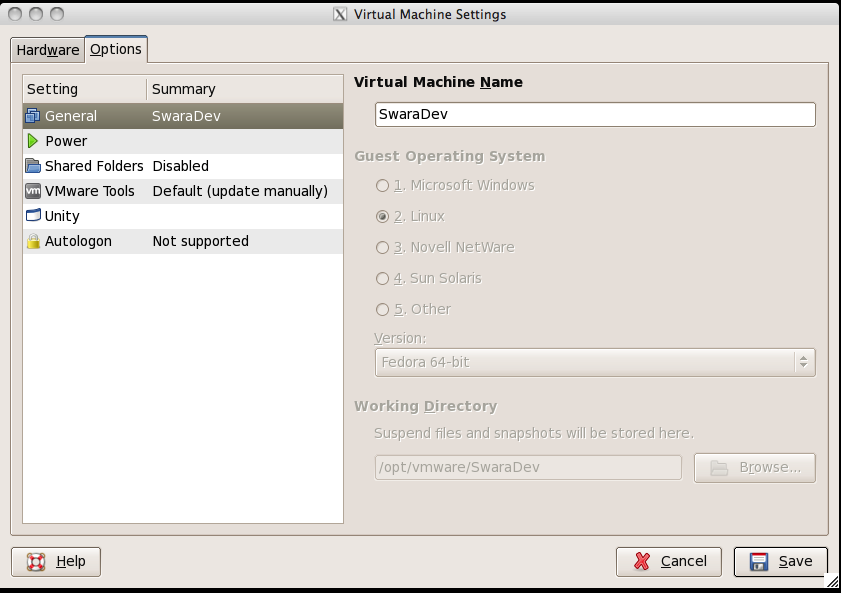Click the working directory path field
Screen dimensions: 841x593
tap(528, 468)
